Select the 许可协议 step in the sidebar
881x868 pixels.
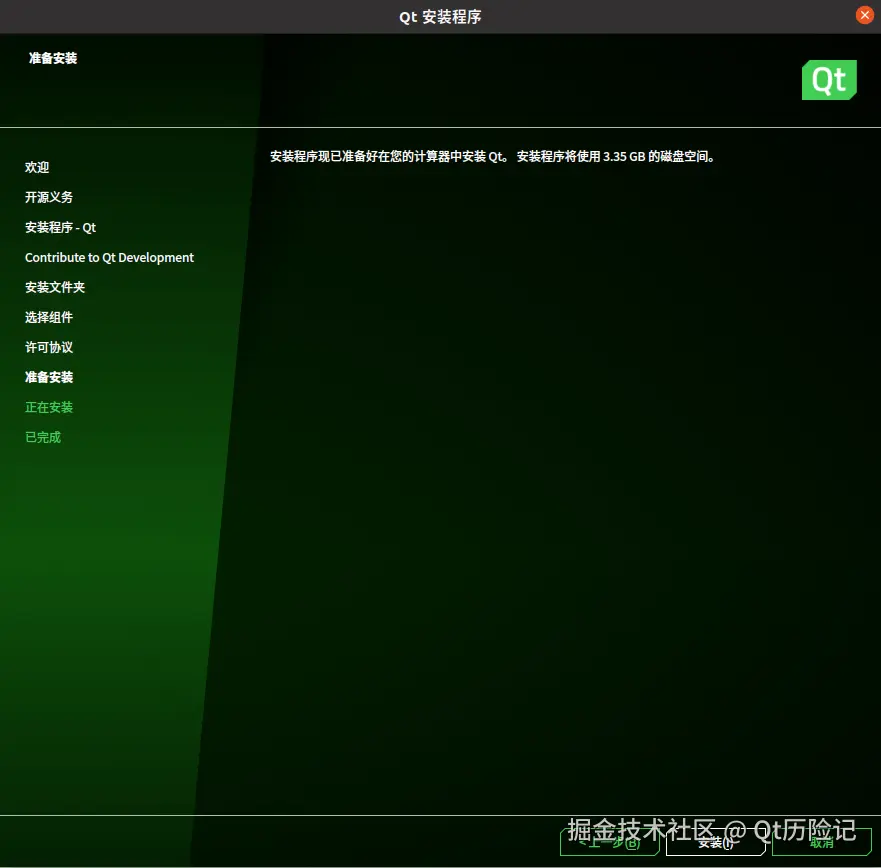[x=49, y=347]
